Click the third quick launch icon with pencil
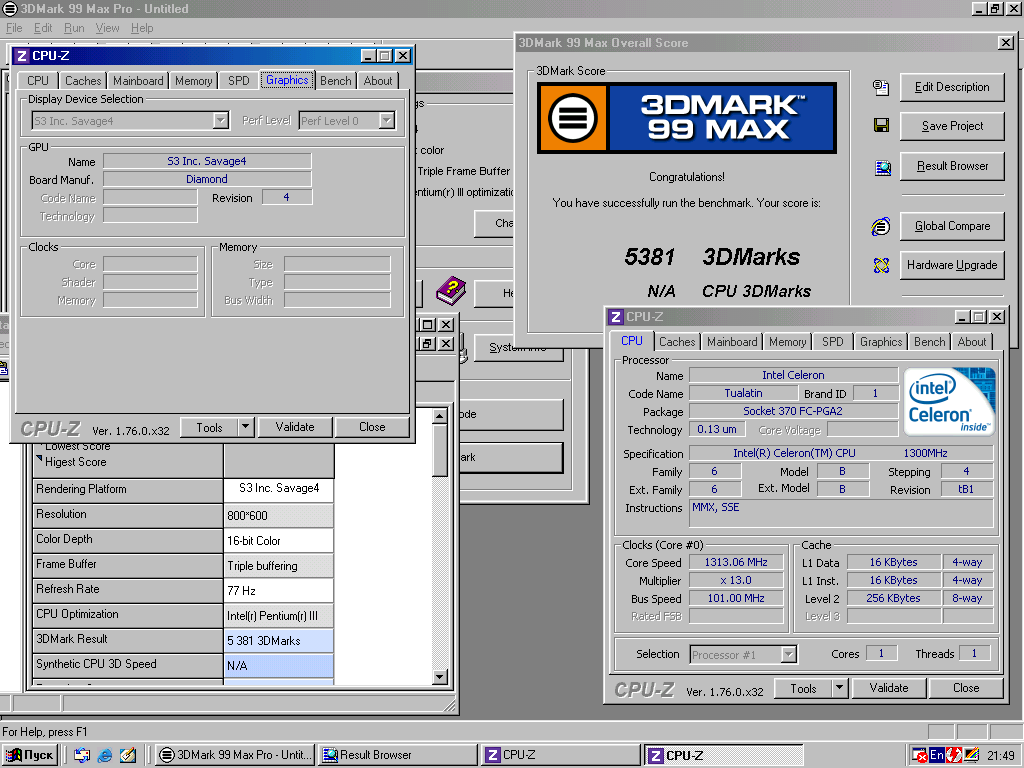The width and height of the screenshot is (1024, 768). tap(128, 755)
